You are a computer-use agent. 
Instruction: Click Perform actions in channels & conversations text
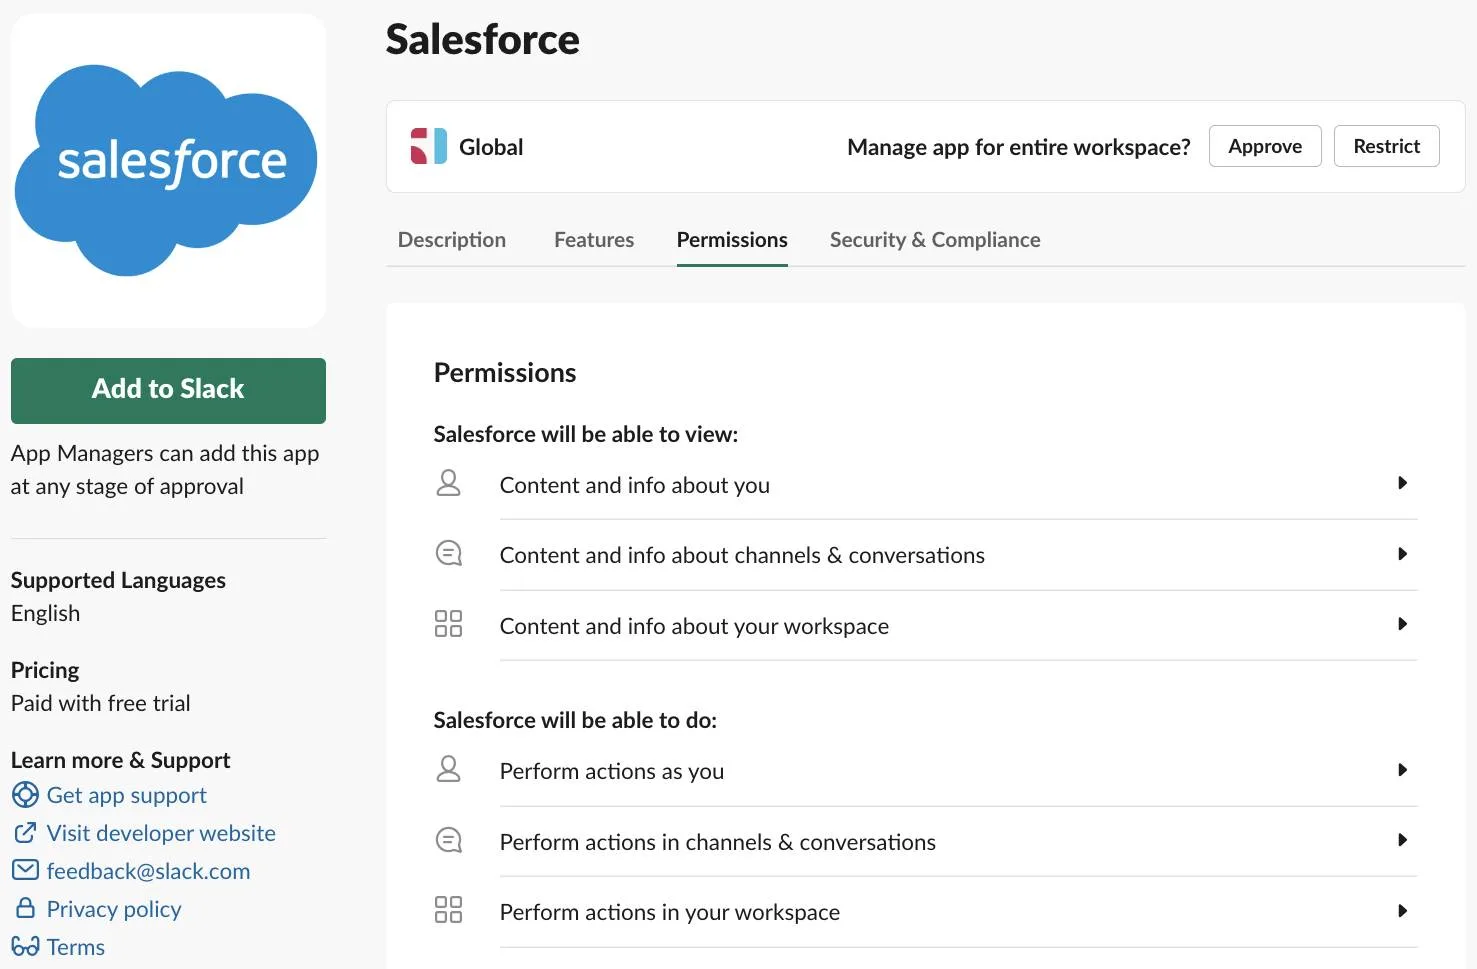[718, 842]
